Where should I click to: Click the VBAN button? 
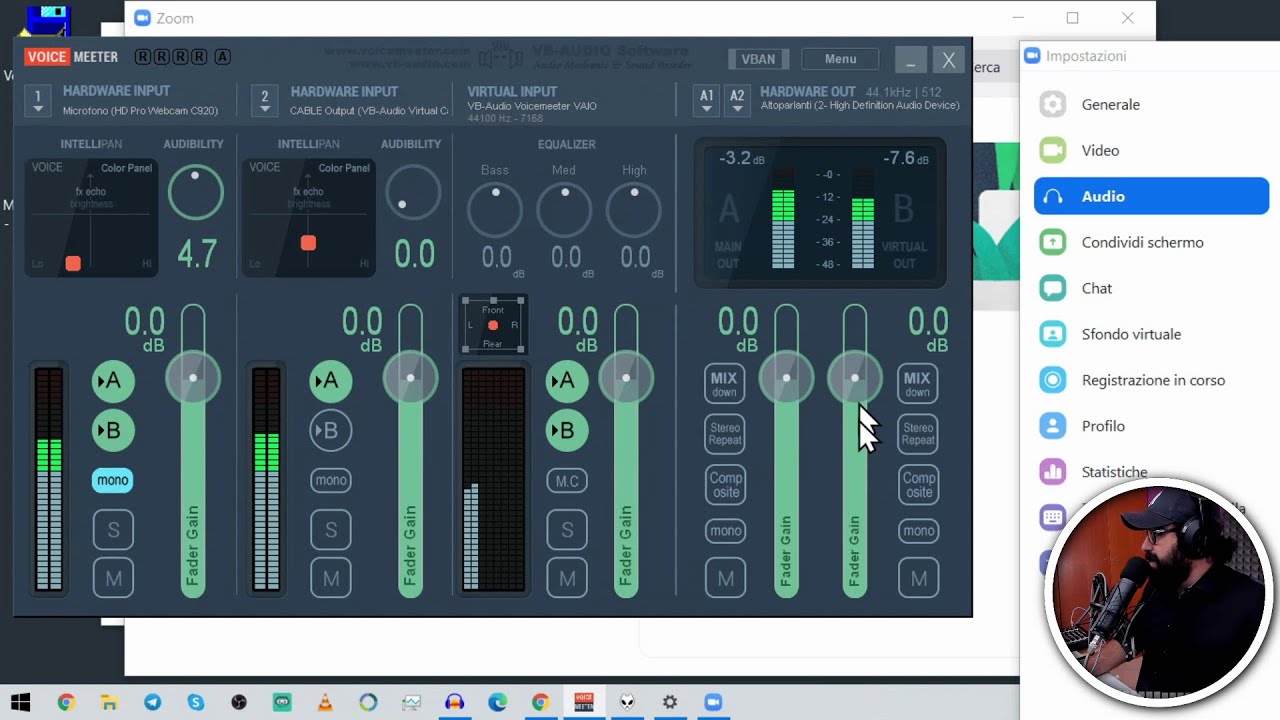(x=758, y=59)
